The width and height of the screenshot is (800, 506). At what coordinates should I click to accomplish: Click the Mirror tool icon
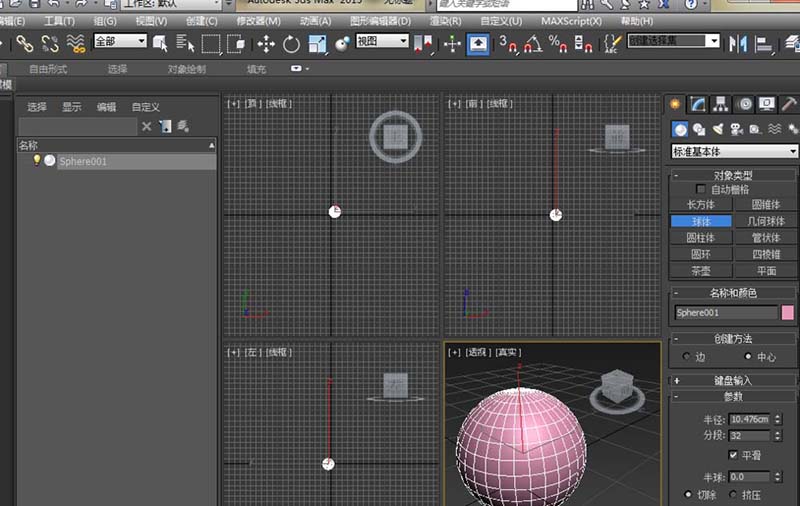[738, 44]
